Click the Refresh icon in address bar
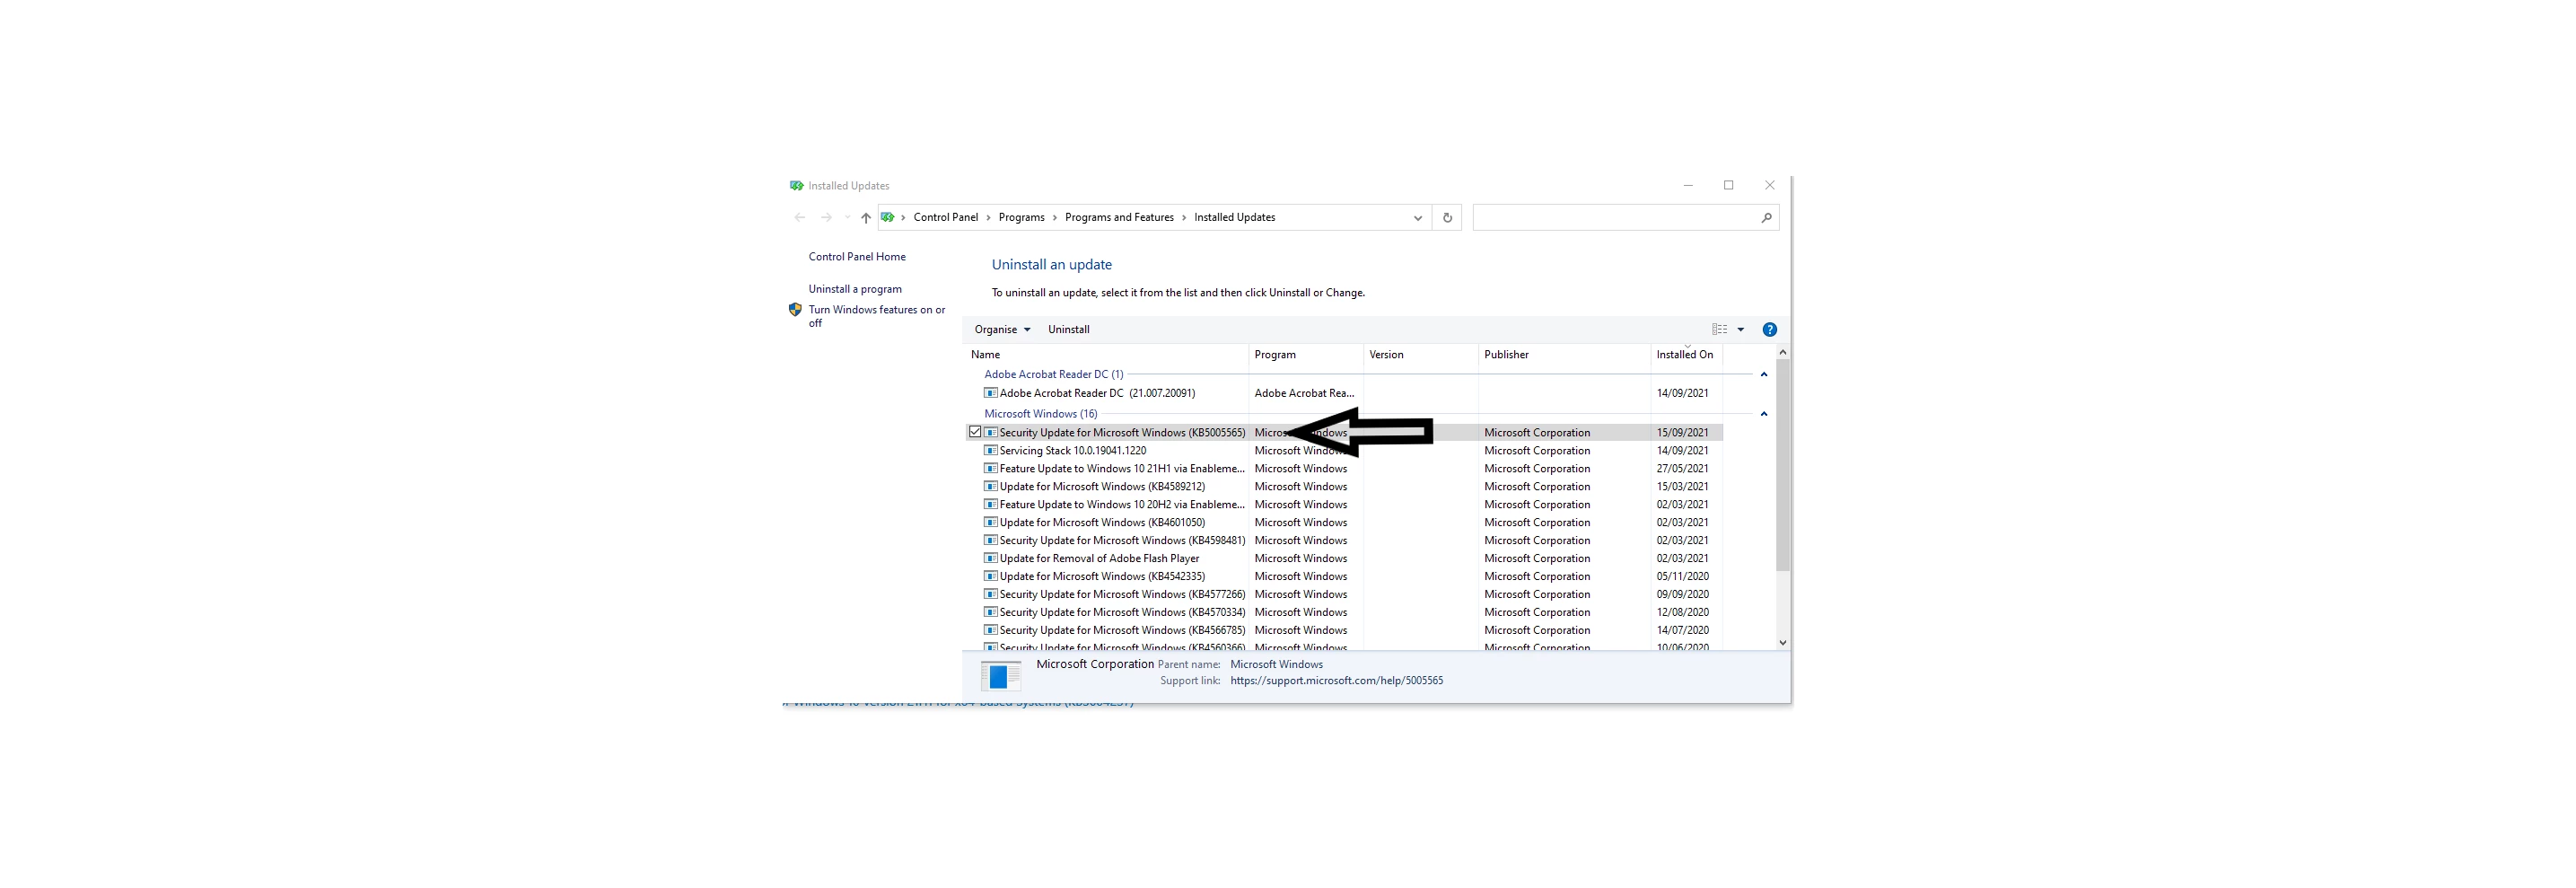2576x888 pixels. click(x=1447, y=218)
